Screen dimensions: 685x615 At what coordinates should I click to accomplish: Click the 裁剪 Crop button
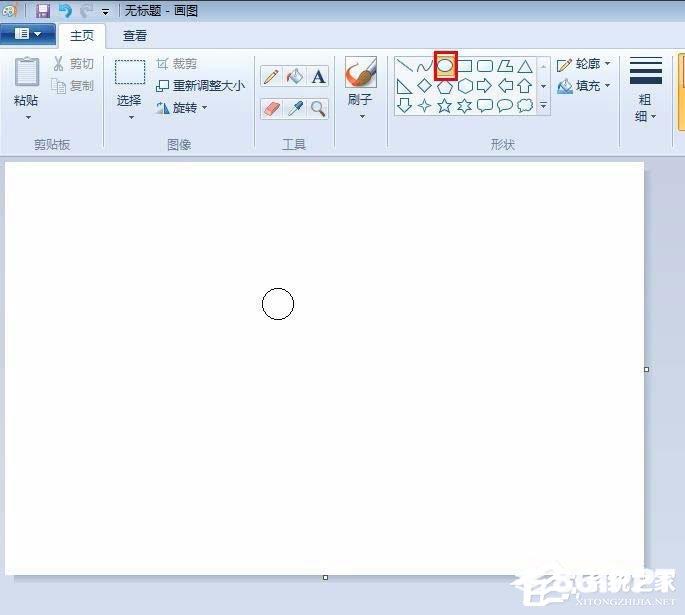point(177,64)
